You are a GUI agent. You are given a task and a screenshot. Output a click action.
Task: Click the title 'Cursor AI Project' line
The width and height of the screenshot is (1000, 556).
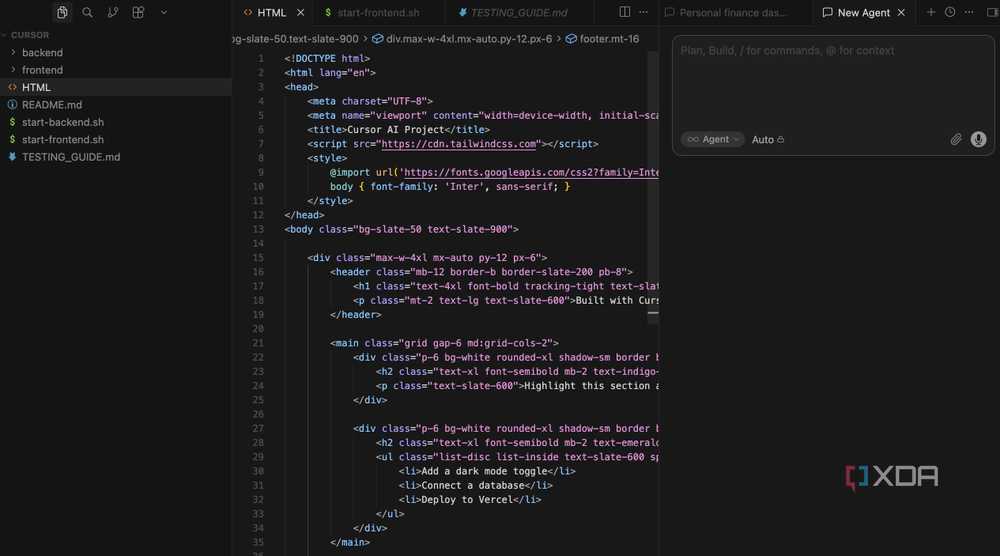coord(399,129)
